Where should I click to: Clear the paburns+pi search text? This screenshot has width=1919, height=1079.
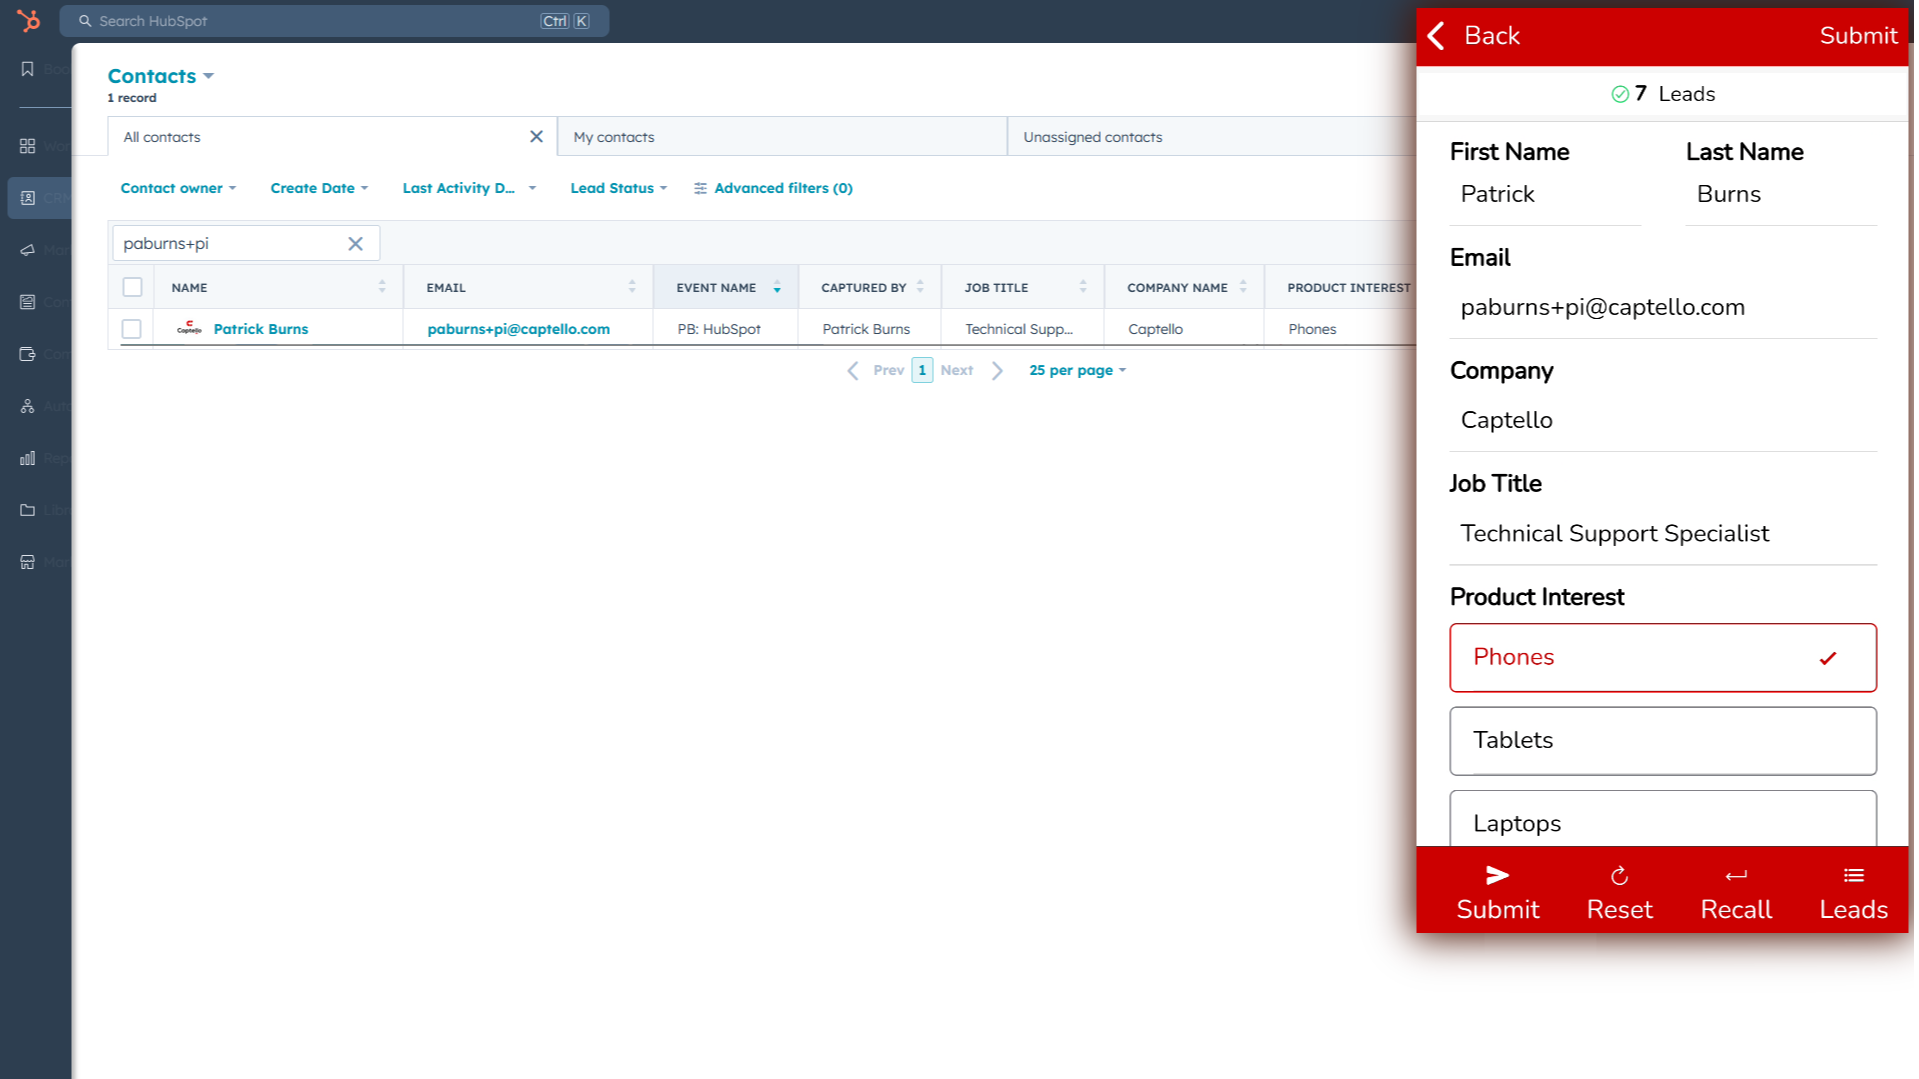[355, 244]
